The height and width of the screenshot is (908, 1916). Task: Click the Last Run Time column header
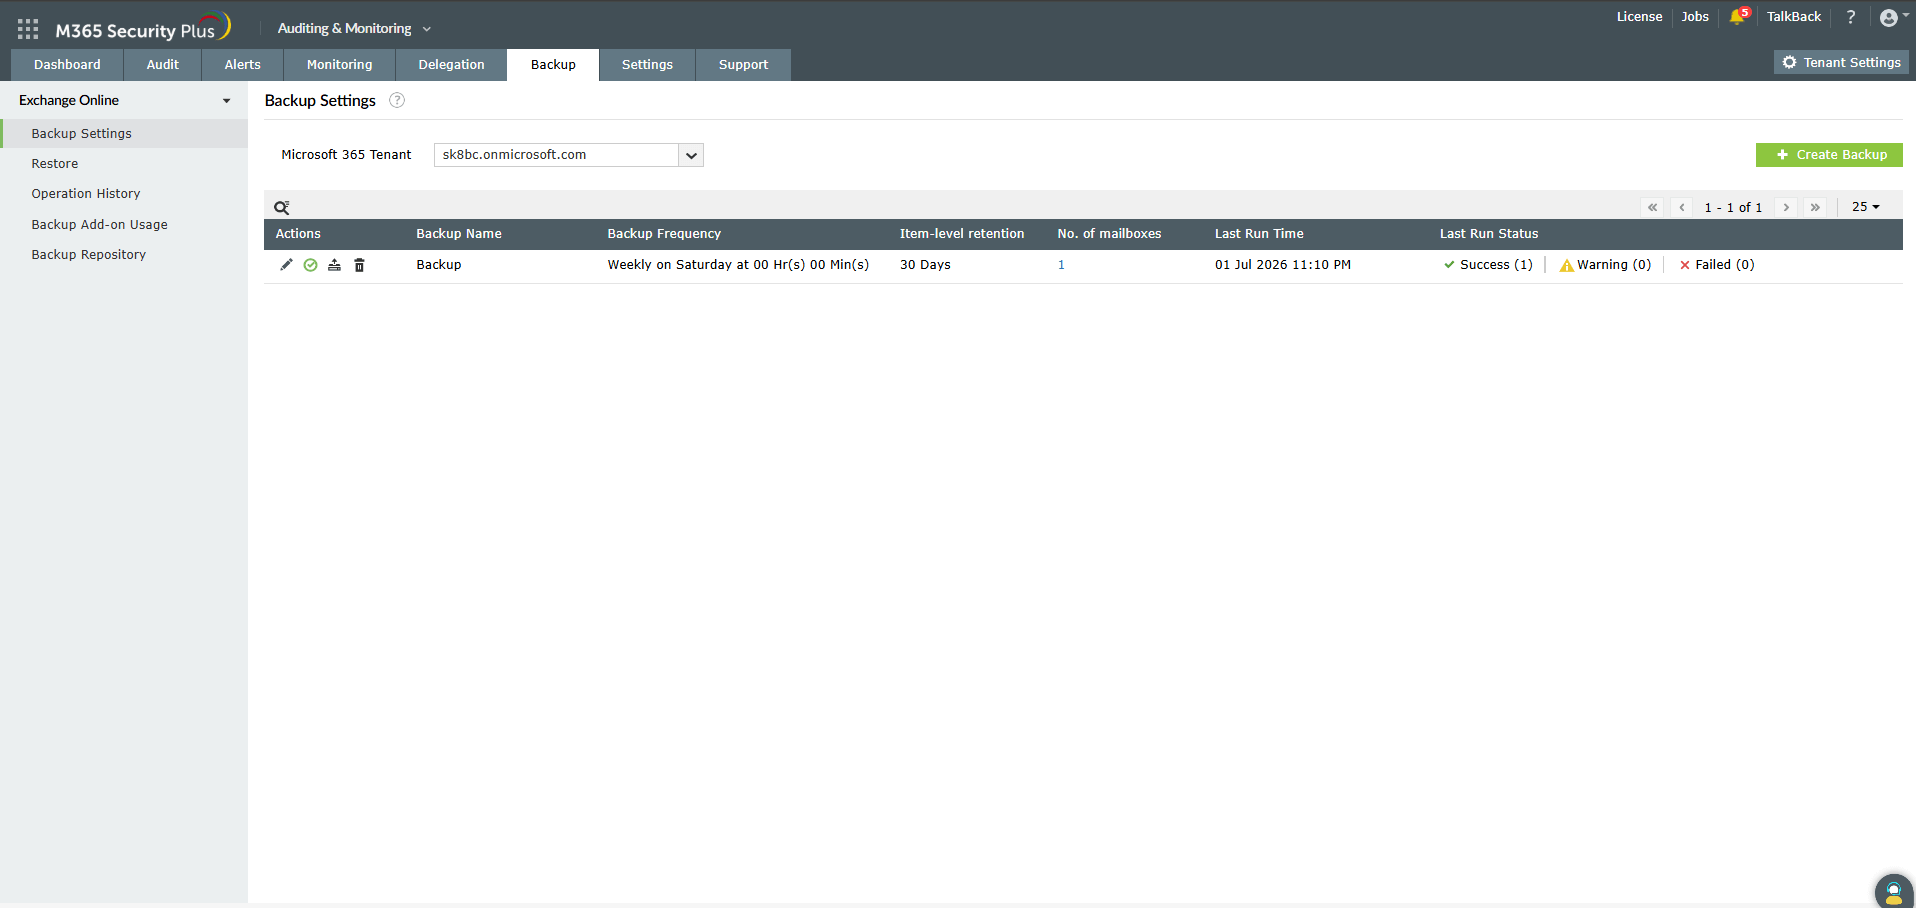click(1259, 234)
